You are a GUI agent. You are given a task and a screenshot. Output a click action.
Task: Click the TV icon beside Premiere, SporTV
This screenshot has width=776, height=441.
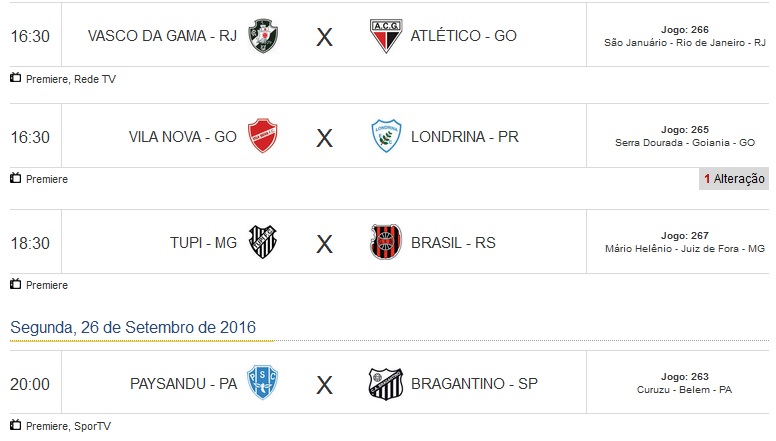(15, 425)
